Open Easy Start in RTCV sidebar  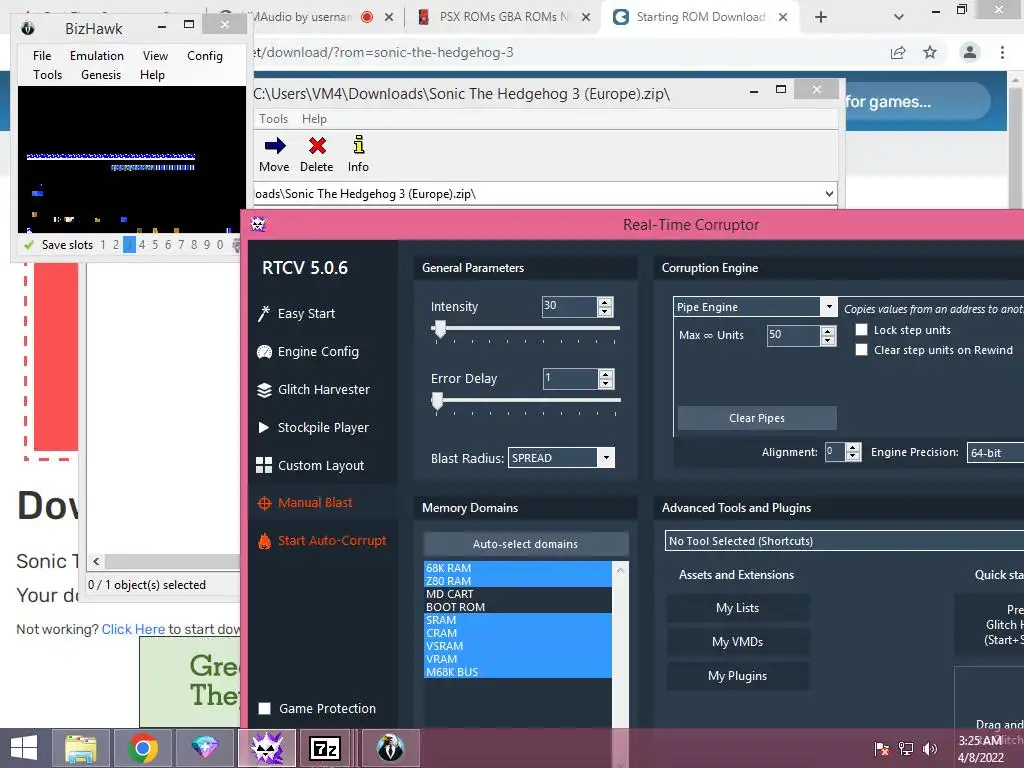pos(296,313)
